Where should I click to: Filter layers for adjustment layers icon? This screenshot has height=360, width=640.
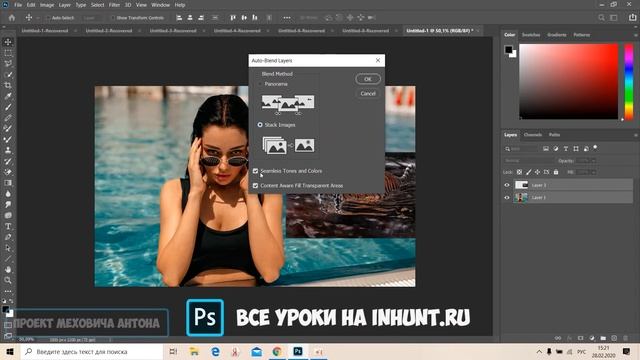click(556, 149)
